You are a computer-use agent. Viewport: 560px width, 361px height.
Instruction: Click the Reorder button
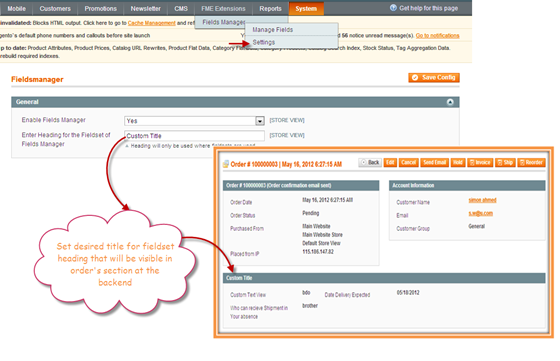(x=531, y=162)
